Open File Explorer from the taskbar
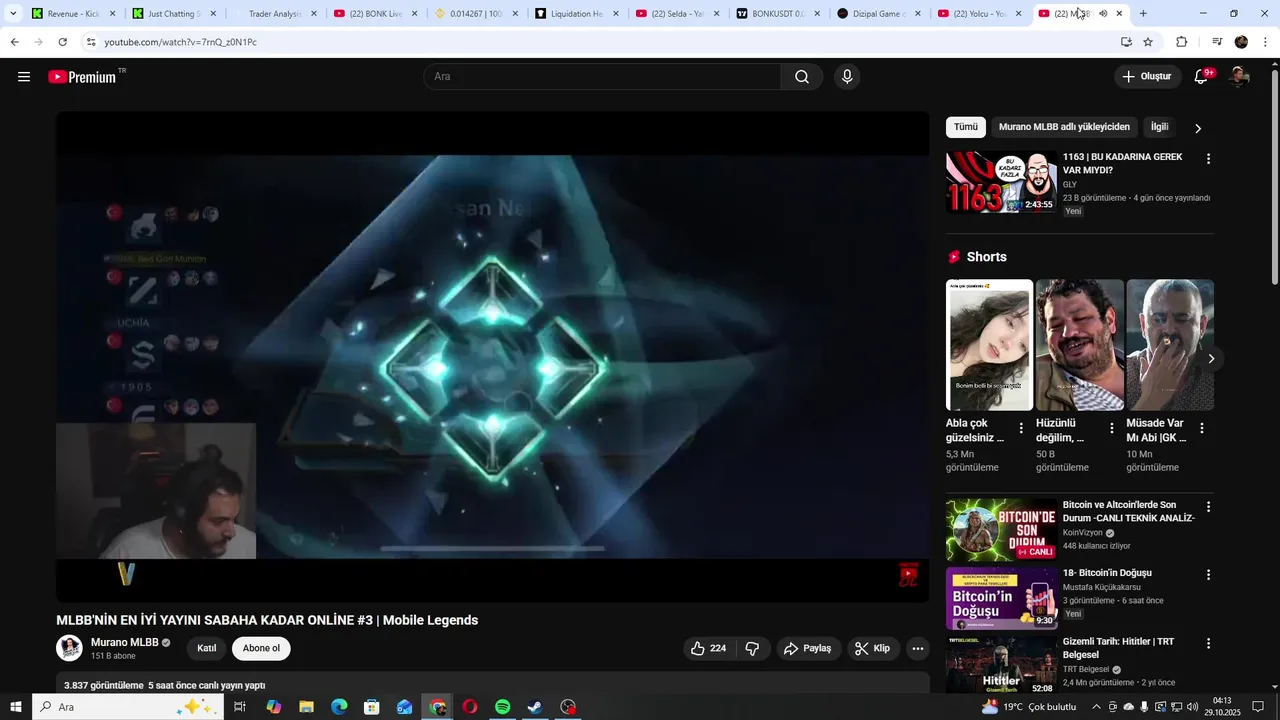The width and height of the screenshot is (1280, 720). pos(306,707)
